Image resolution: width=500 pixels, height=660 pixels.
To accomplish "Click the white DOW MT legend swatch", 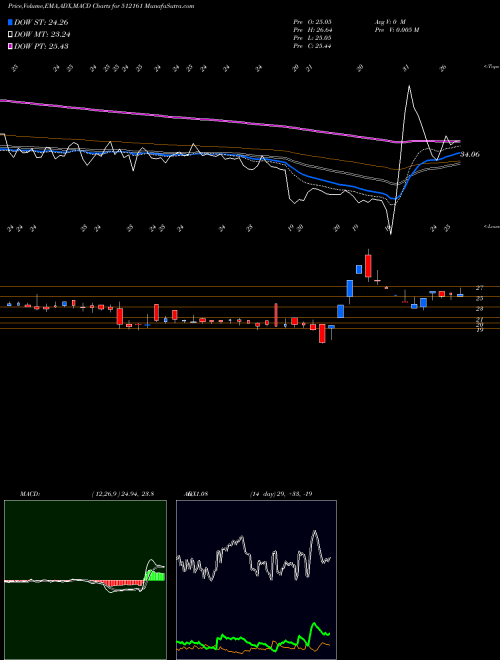I will pyautogui.click(x=10, y=35).
